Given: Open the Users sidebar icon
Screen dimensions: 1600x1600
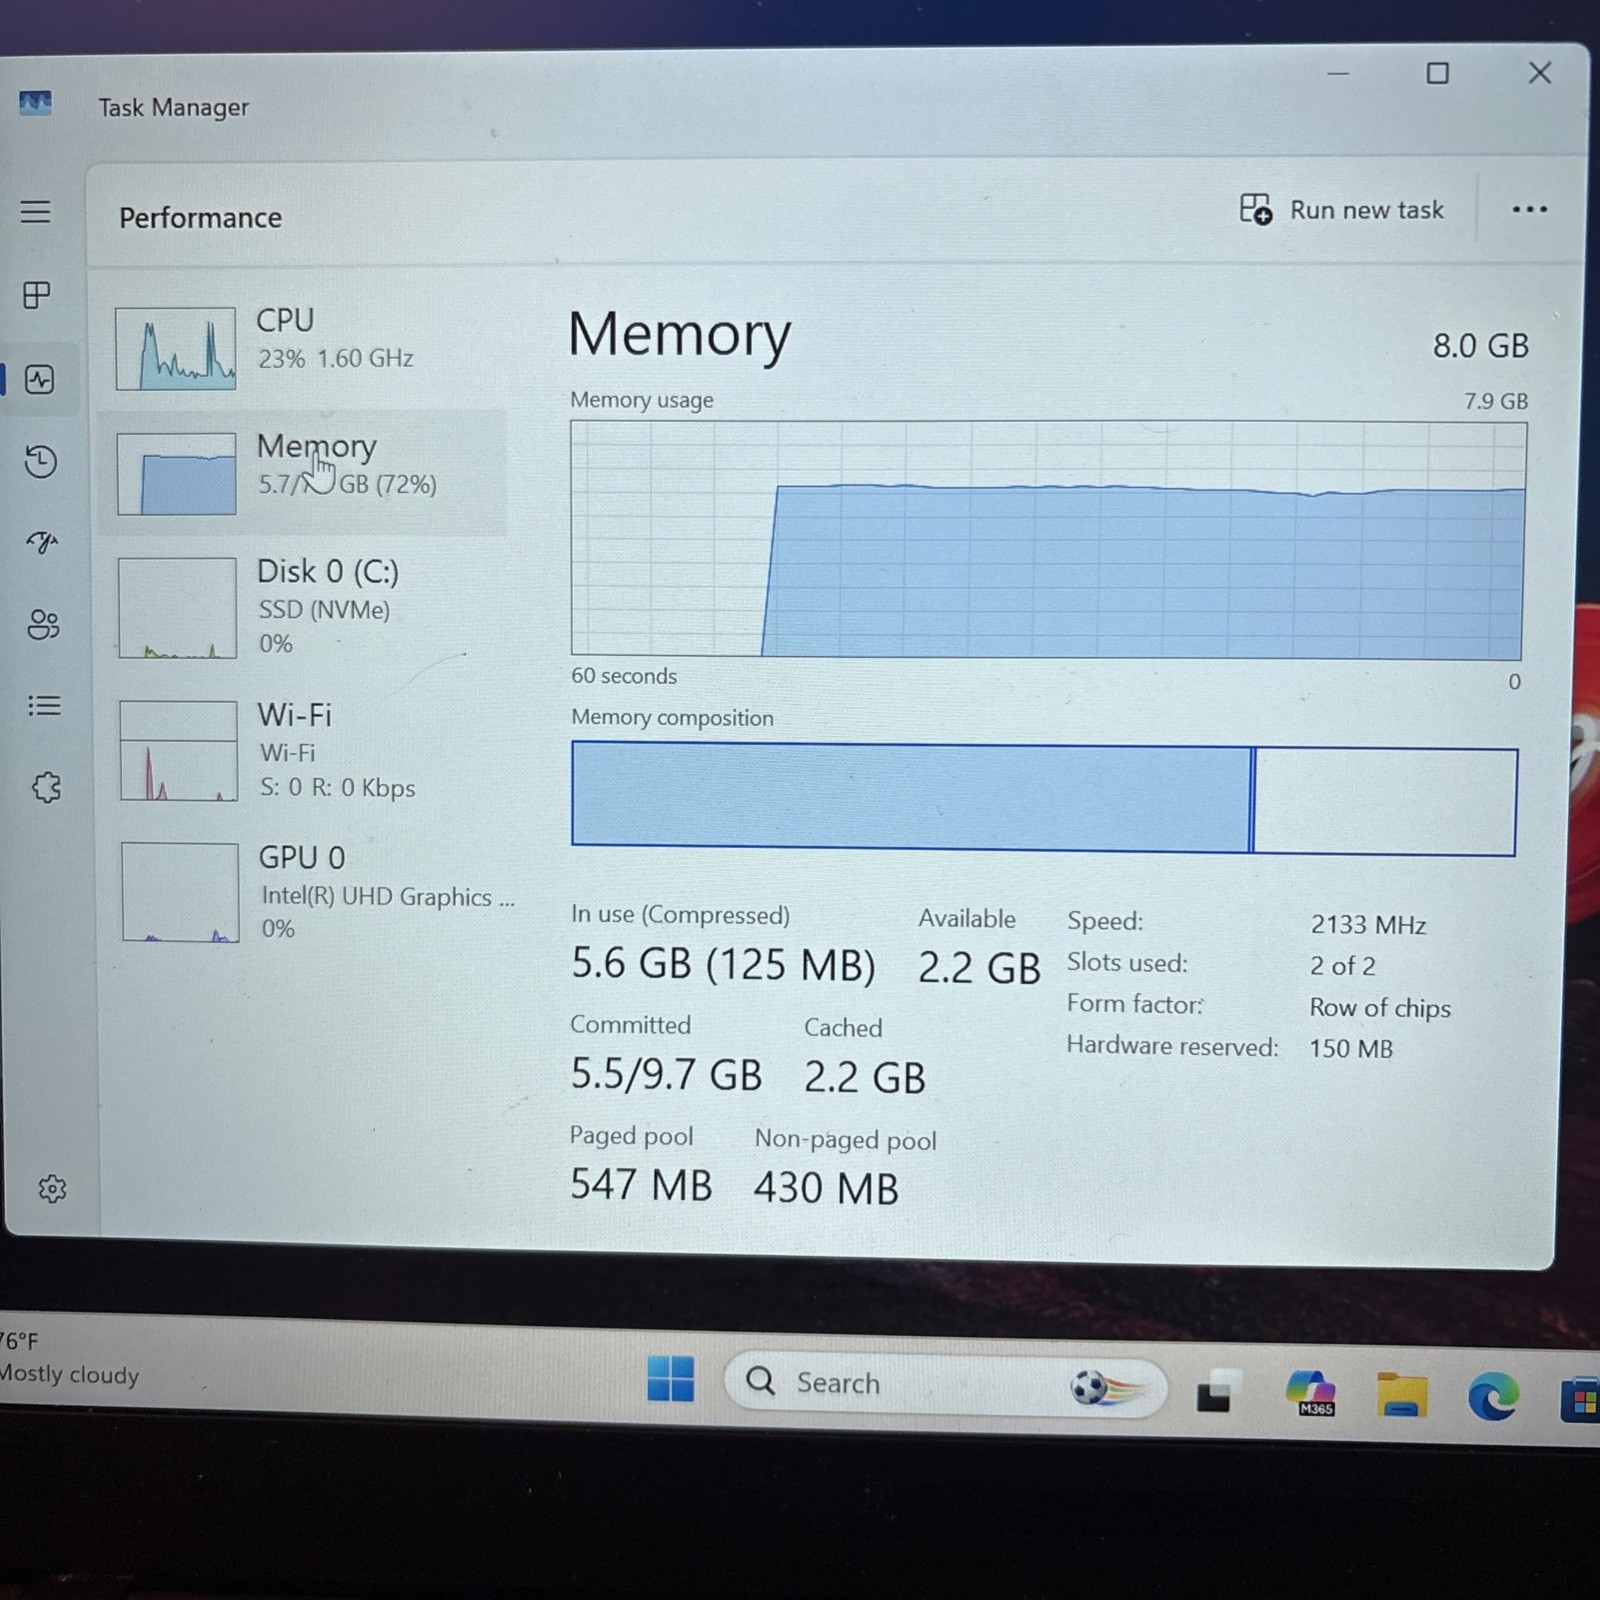Looking at the screenshot, I should point(43,624).
